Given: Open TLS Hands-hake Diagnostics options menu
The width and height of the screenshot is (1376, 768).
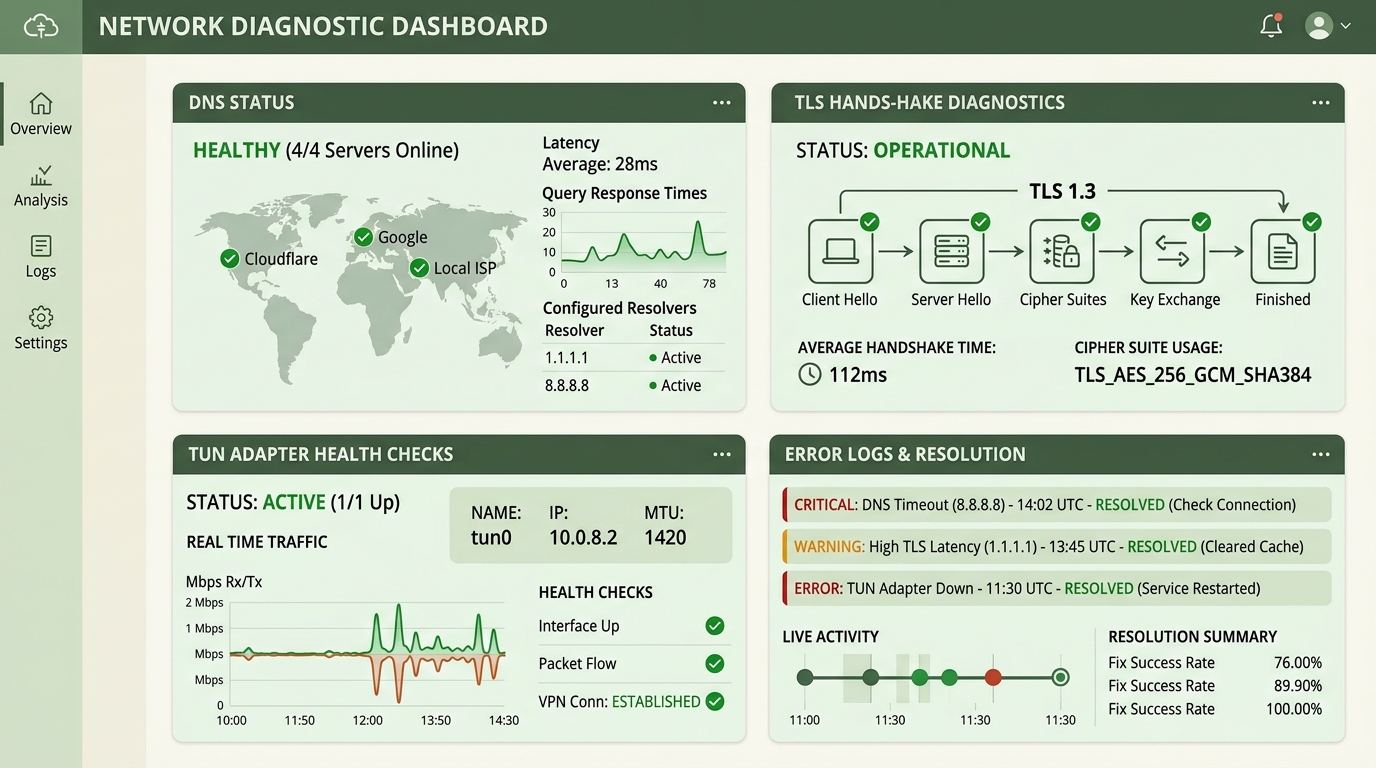Looking at the screenshot, I should tap(1321, 102).
